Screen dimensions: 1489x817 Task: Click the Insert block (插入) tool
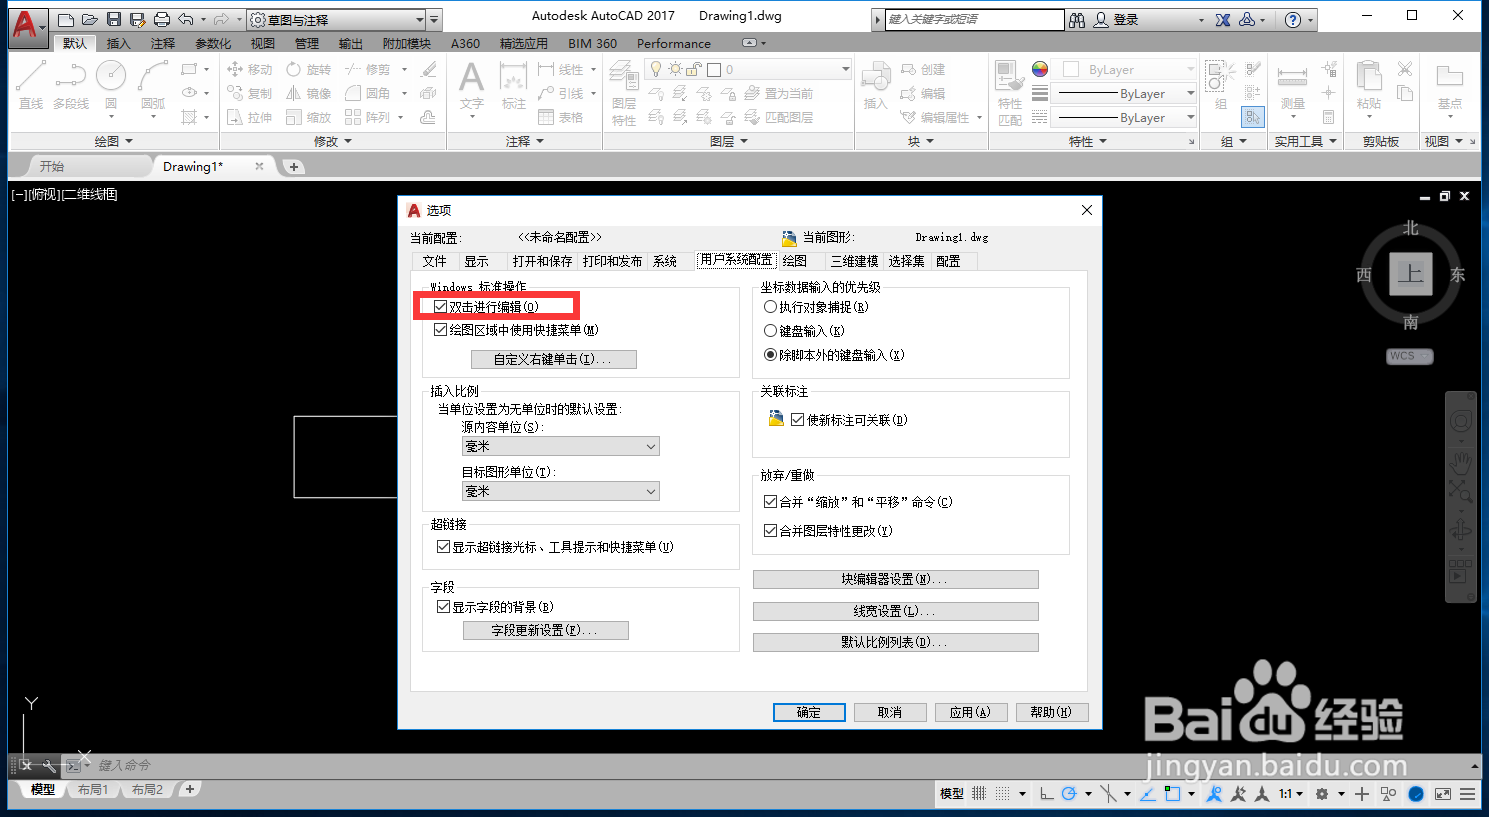point(875,86)
